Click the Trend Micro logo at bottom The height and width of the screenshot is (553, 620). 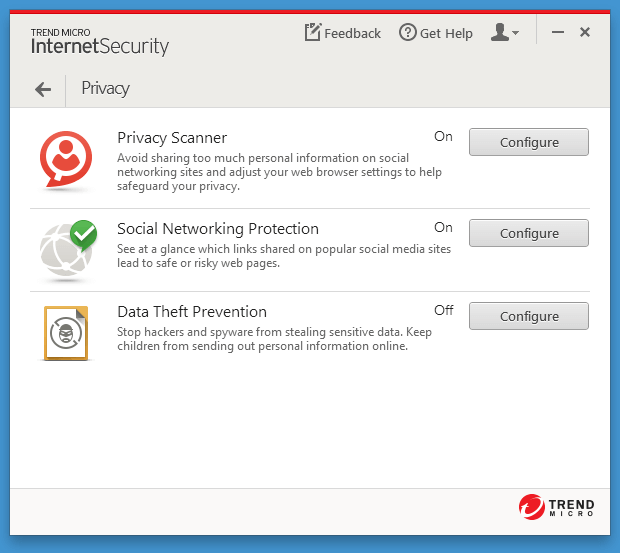point(557,507)
